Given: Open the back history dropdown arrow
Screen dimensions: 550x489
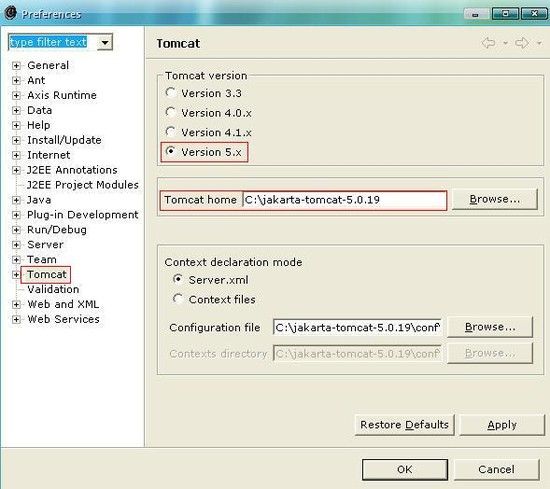Looking at the screenshot, I should pos(505,43).
